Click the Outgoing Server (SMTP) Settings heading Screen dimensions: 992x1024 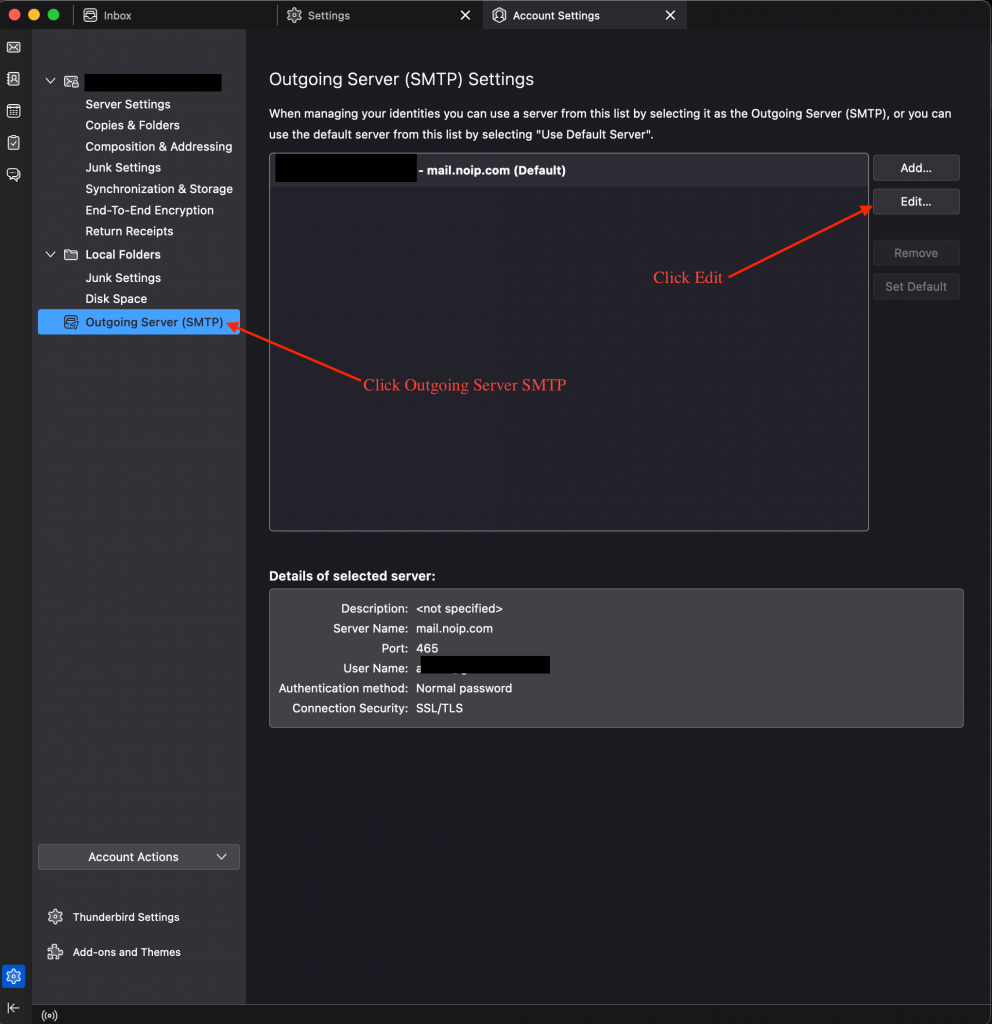[401, 79]
